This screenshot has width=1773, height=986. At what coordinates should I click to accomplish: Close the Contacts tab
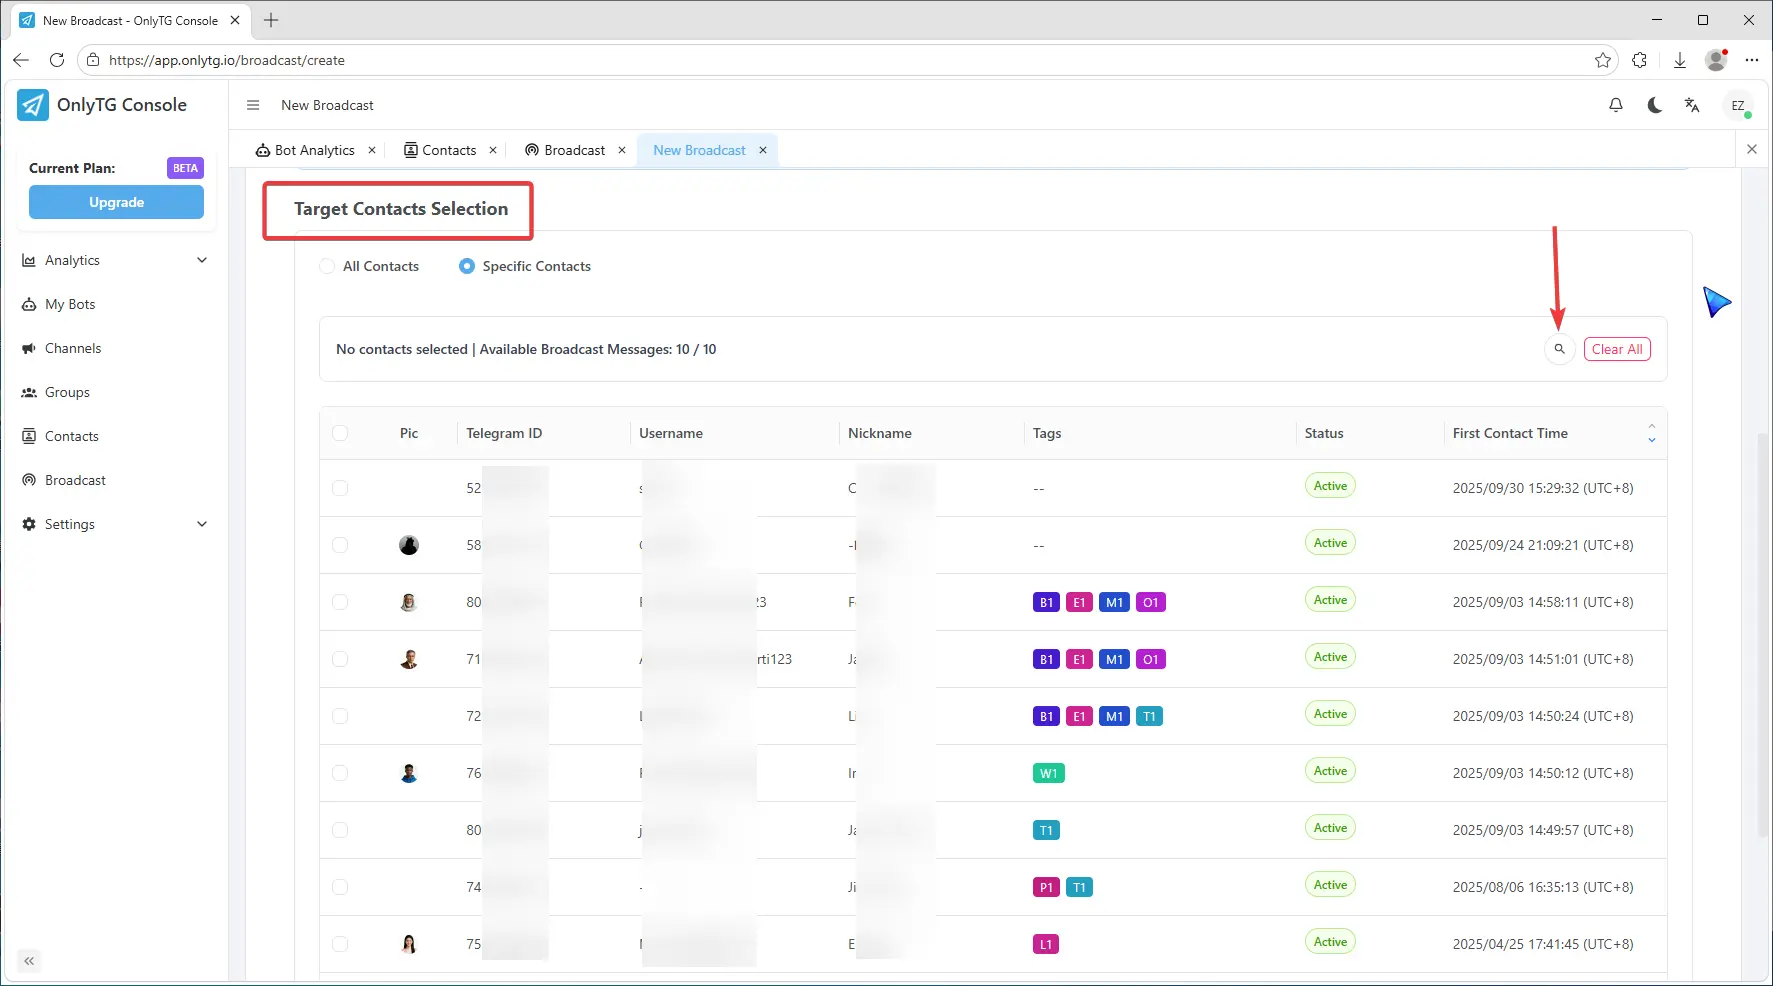pyautogui.click(x=493, y=150)
